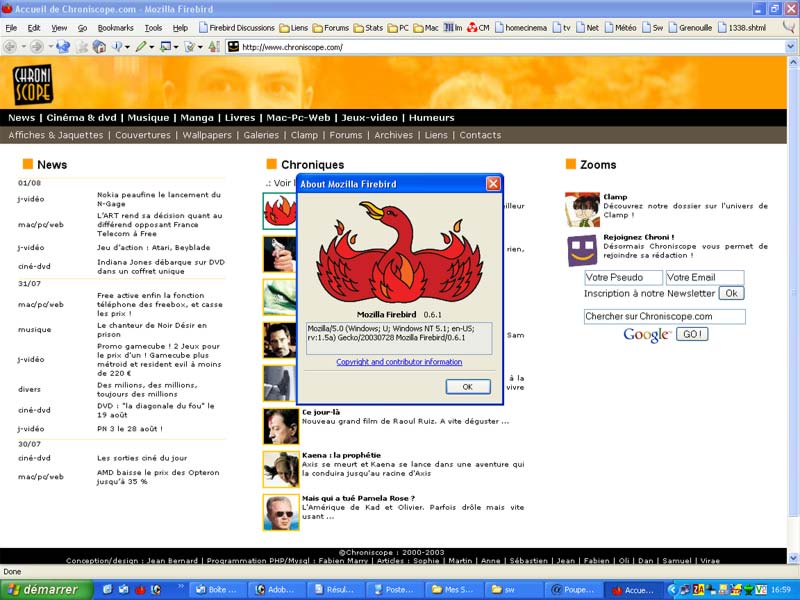Open the Firebird Discussions bookmark
Screen dimensions: 800x600
(x=237, y=28)
